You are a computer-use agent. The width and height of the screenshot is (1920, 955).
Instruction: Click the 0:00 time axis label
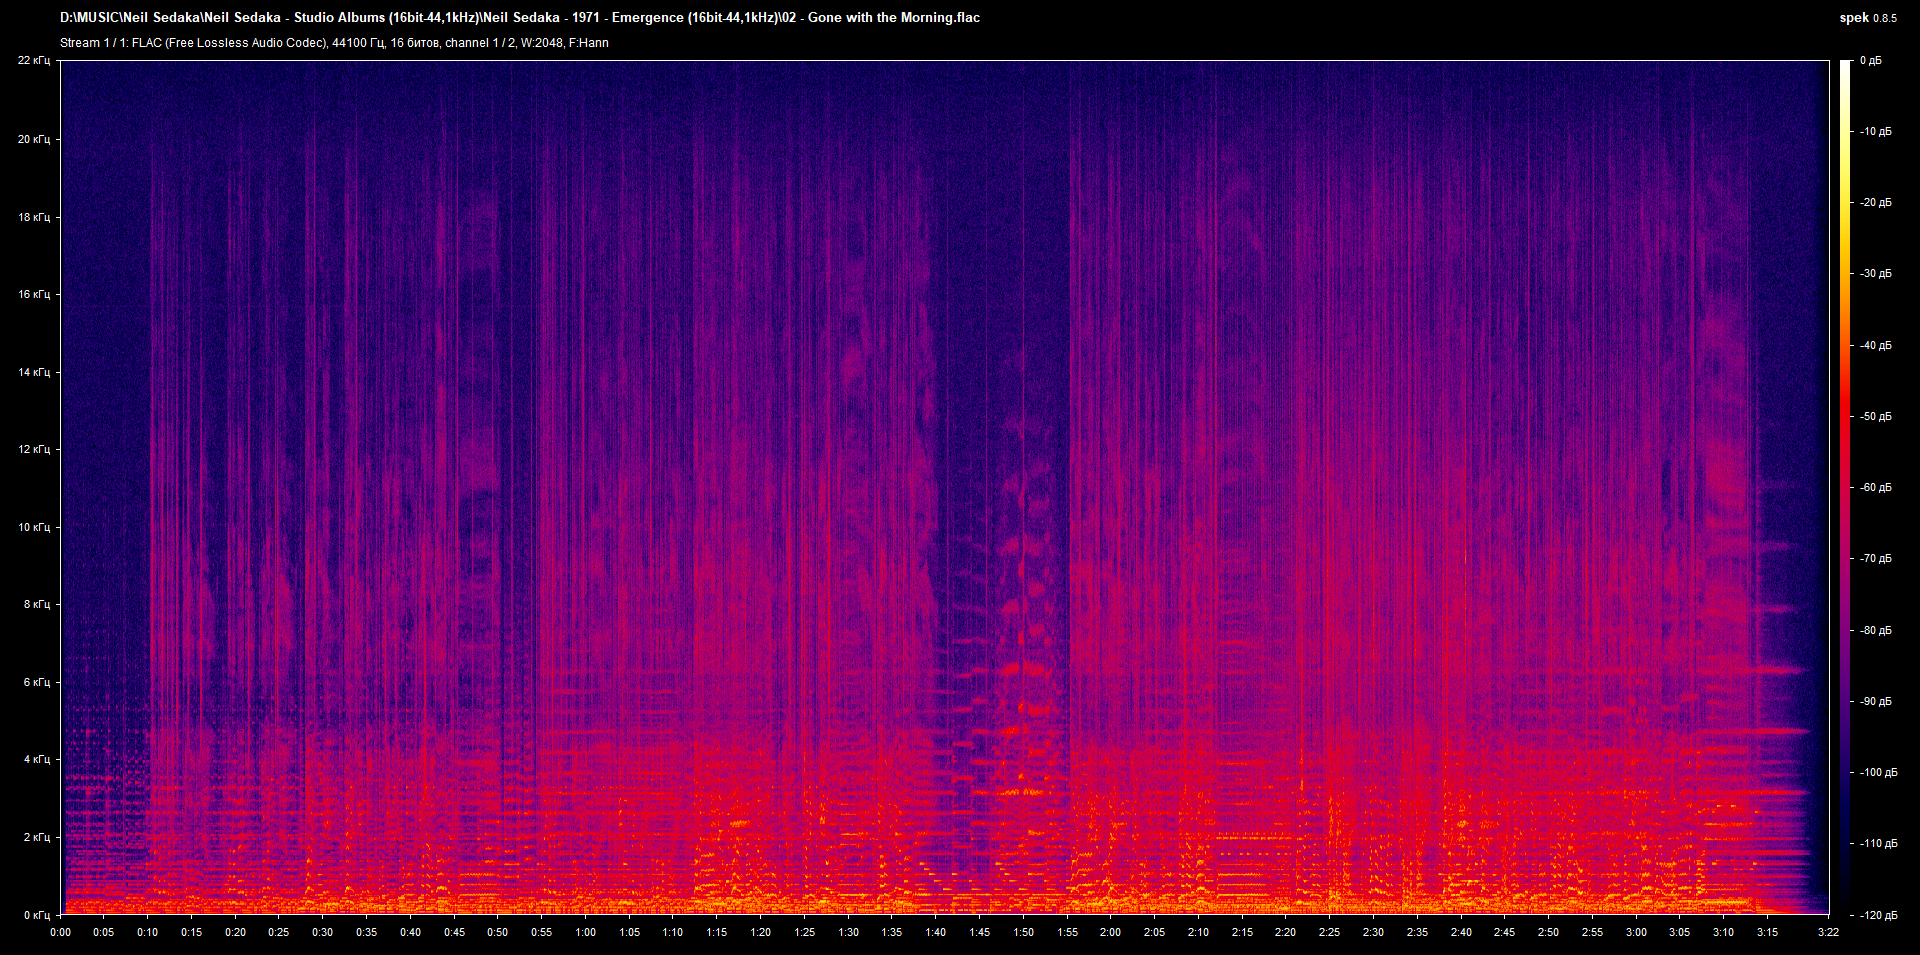[x=61, y=933]
